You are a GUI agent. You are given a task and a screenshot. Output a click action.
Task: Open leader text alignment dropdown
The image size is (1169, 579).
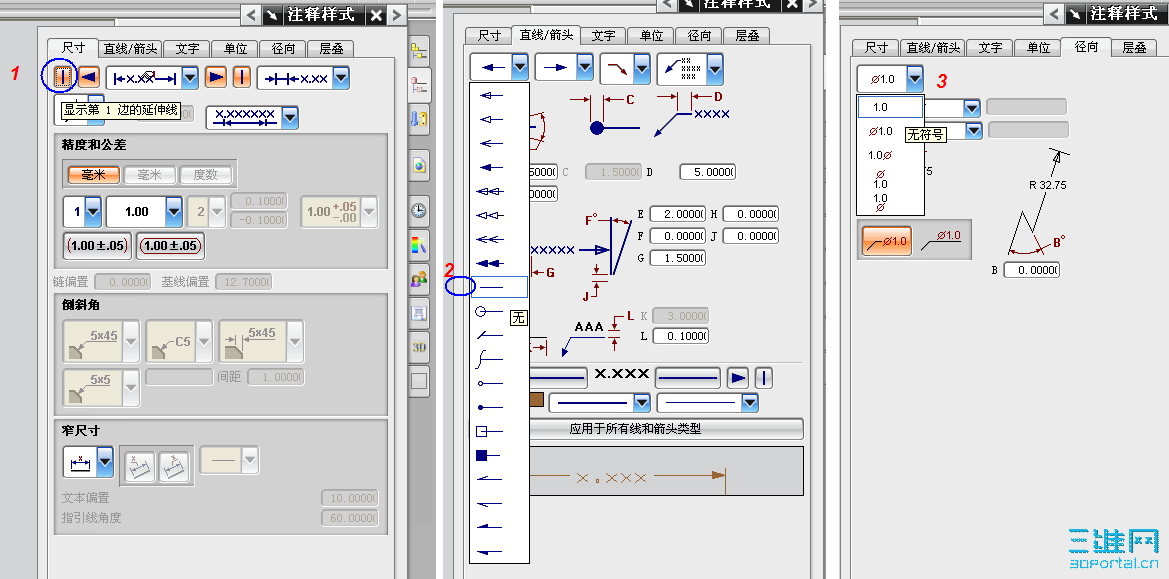(715, 70)
